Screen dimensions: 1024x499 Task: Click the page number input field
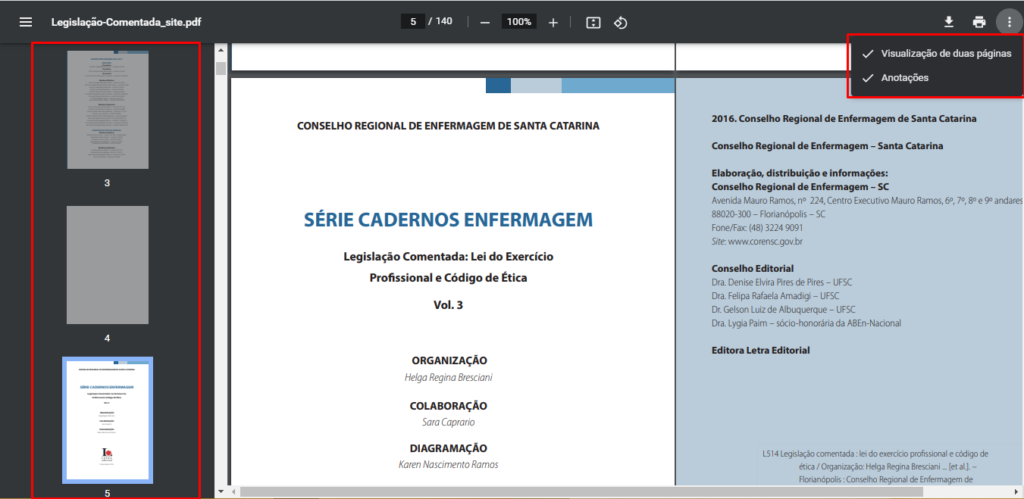pyautogui.click(x=412, y=22)
